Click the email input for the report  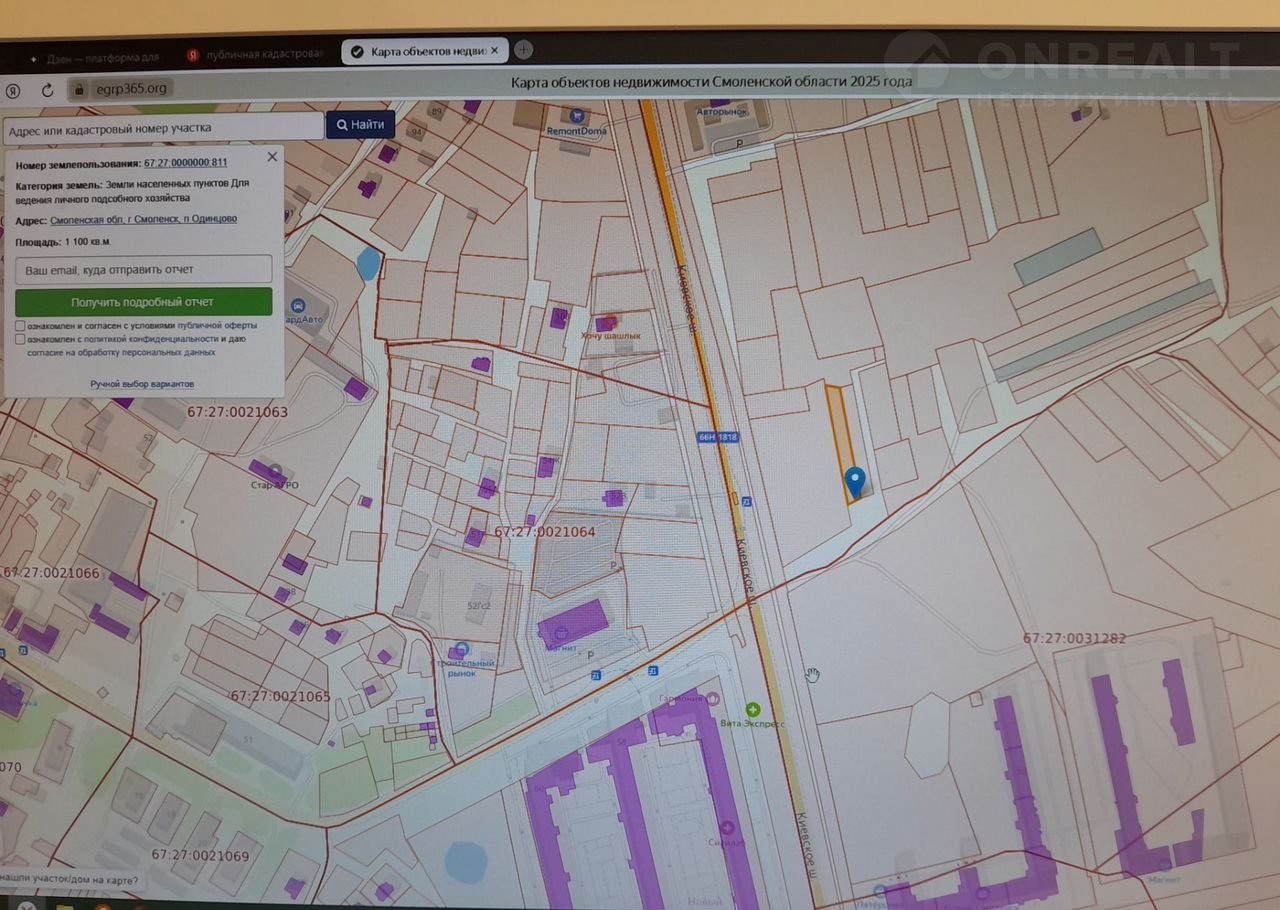point(143,270)
